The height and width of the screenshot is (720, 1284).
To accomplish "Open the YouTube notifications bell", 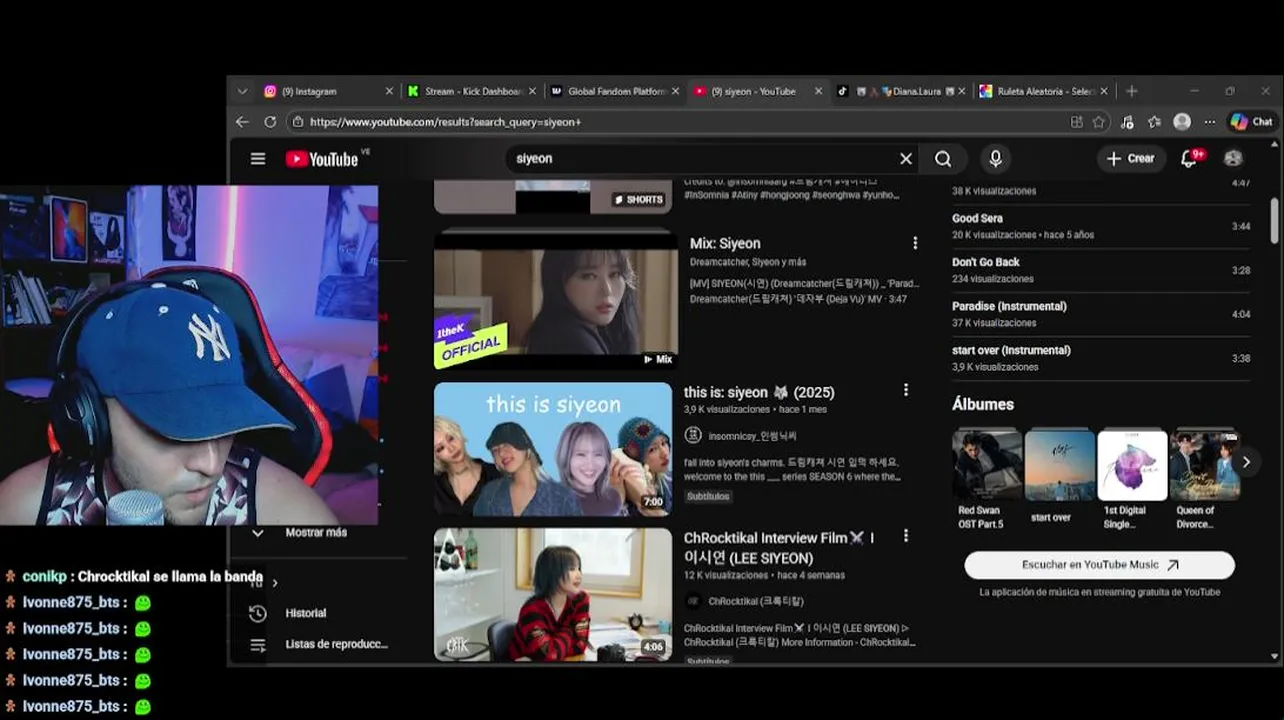I will 1190,159.
